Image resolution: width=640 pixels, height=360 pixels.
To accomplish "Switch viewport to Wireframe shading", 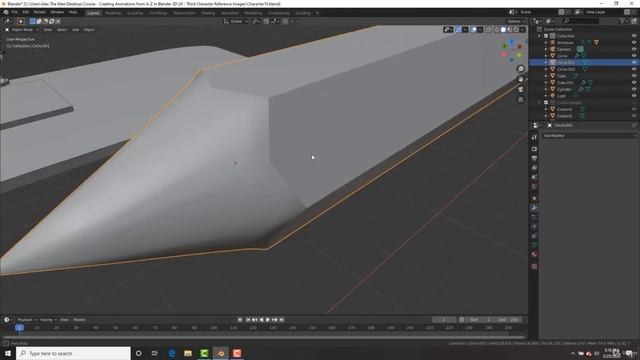I will tap(497, 29).
